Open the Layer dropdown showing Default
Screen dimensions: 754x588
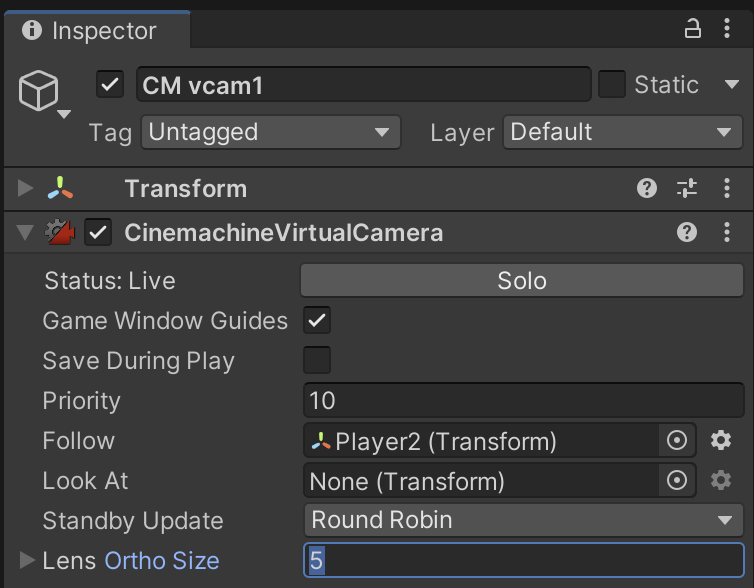(621, 132)
